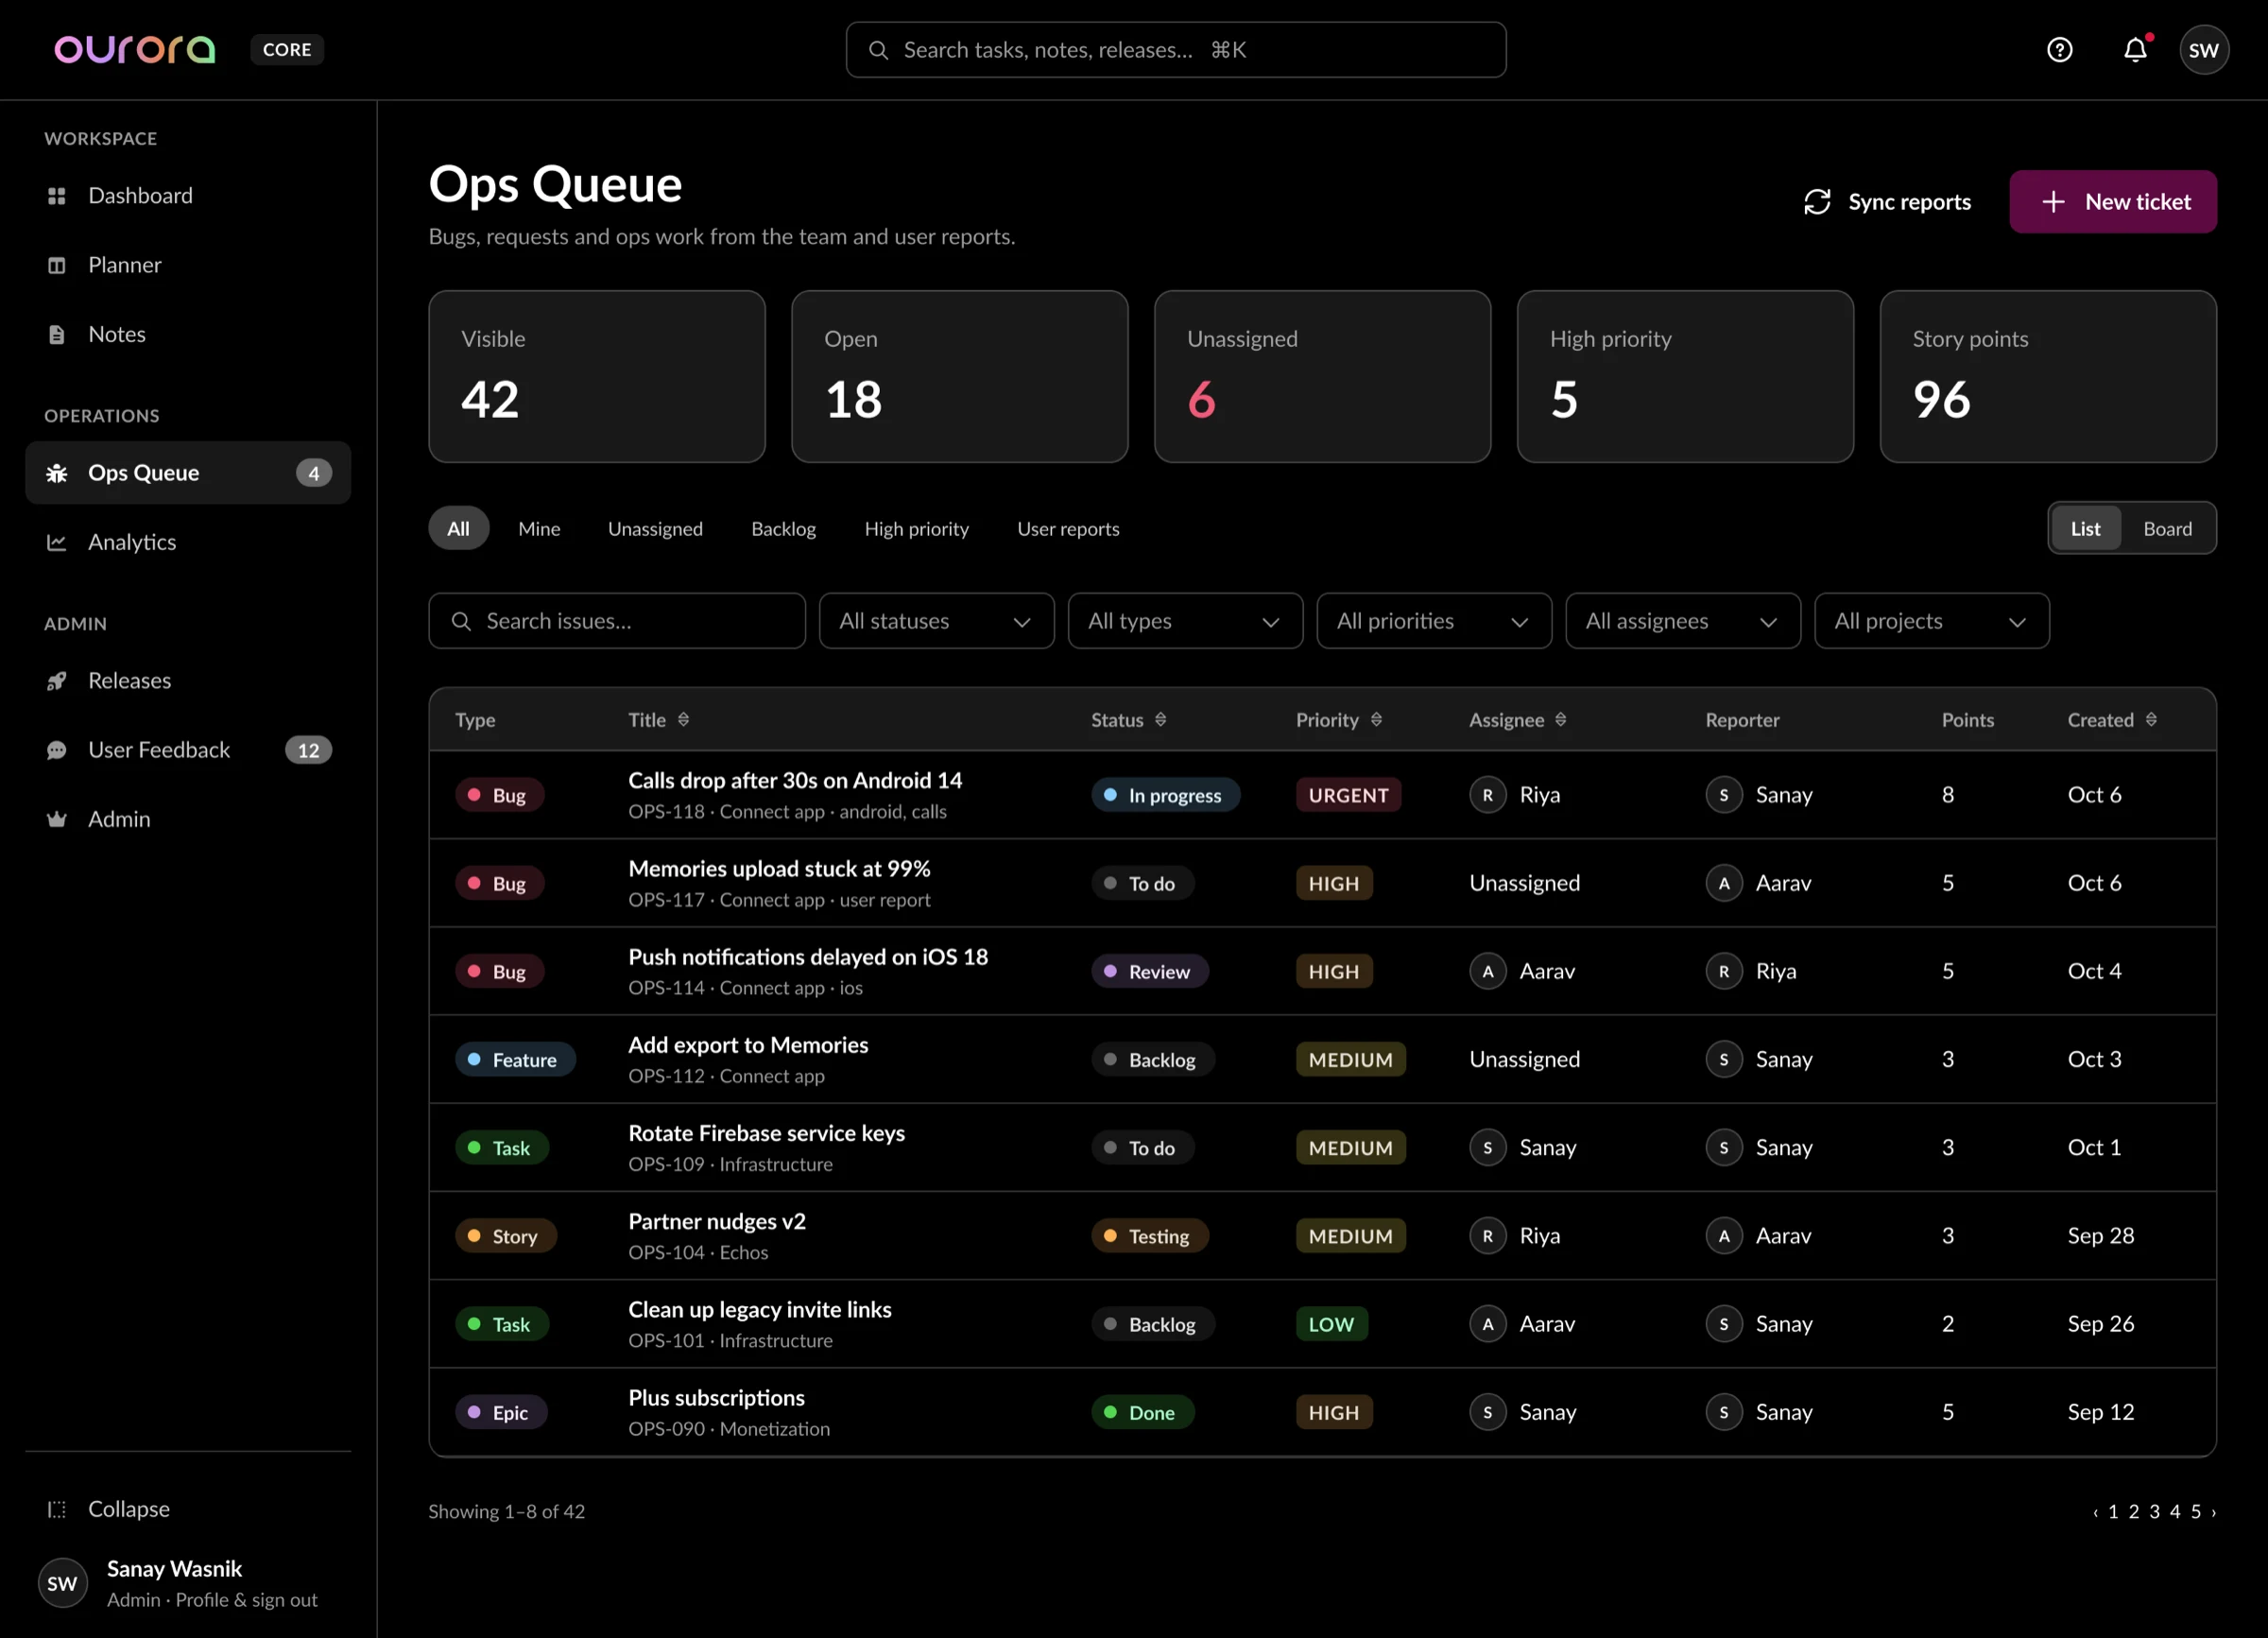Click the Ops Queue bug icon
The image size is (2268, 1638).
pyautogui.click(x=57, y=473)
